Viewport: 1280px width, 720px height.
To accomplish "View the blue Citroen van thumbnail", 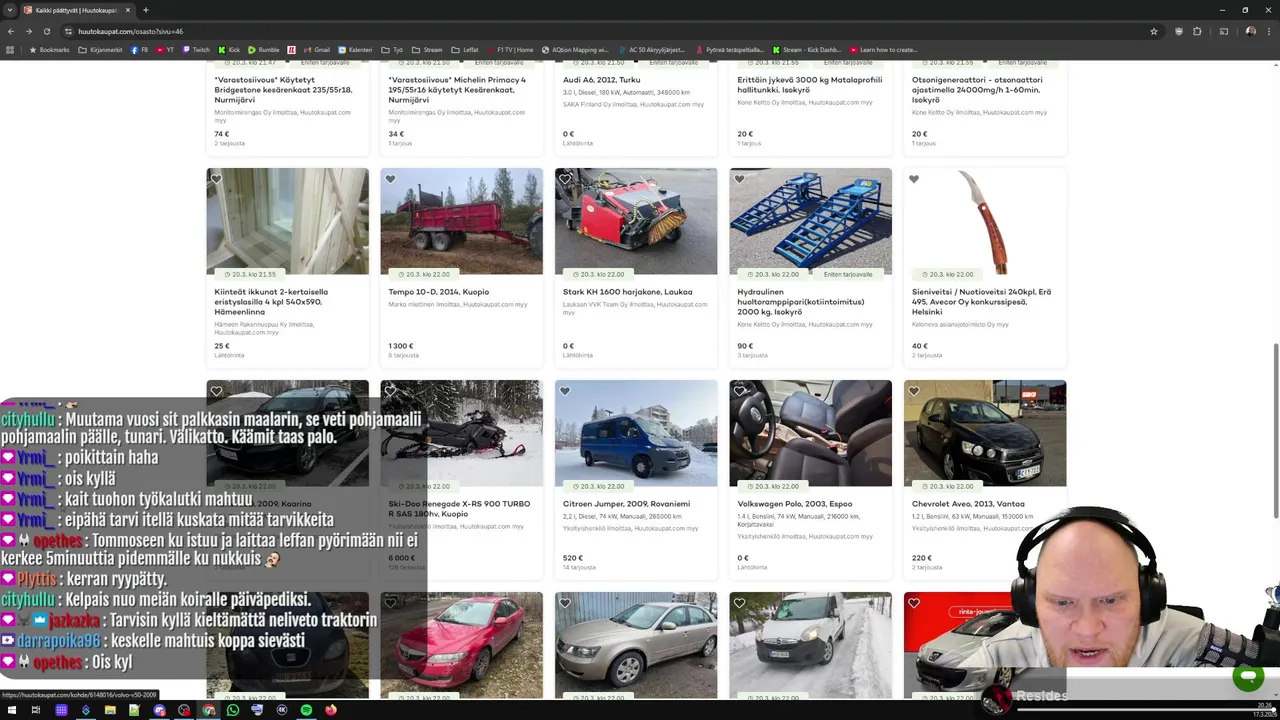I will tap(636, 433).
